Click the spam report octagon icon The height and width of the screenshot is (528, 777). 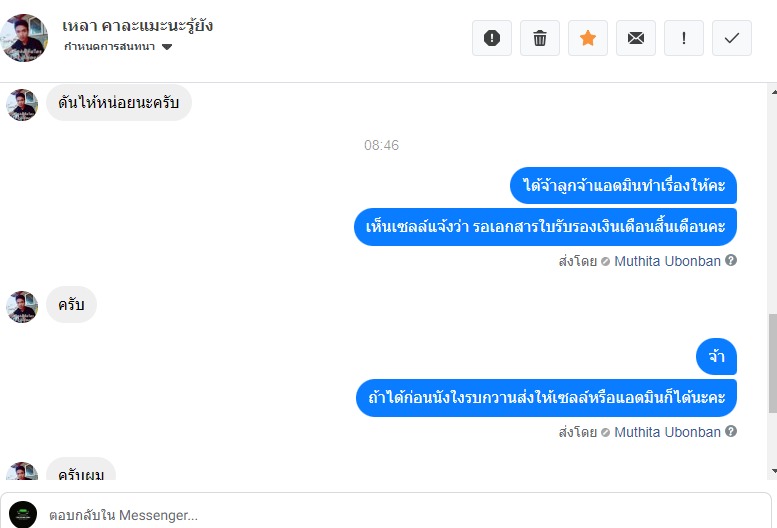[492, 38]
